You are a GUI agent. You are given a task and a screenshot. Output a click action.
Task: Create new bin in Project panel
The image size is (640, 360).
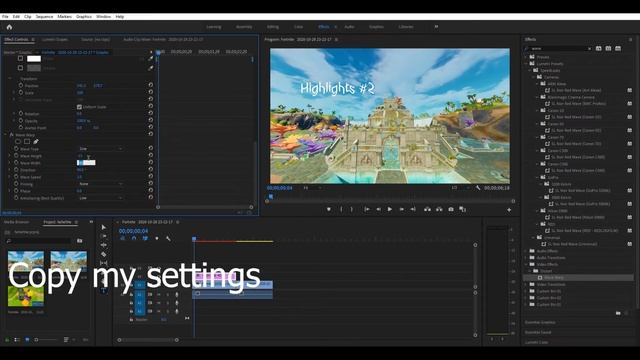click(80, 241)
